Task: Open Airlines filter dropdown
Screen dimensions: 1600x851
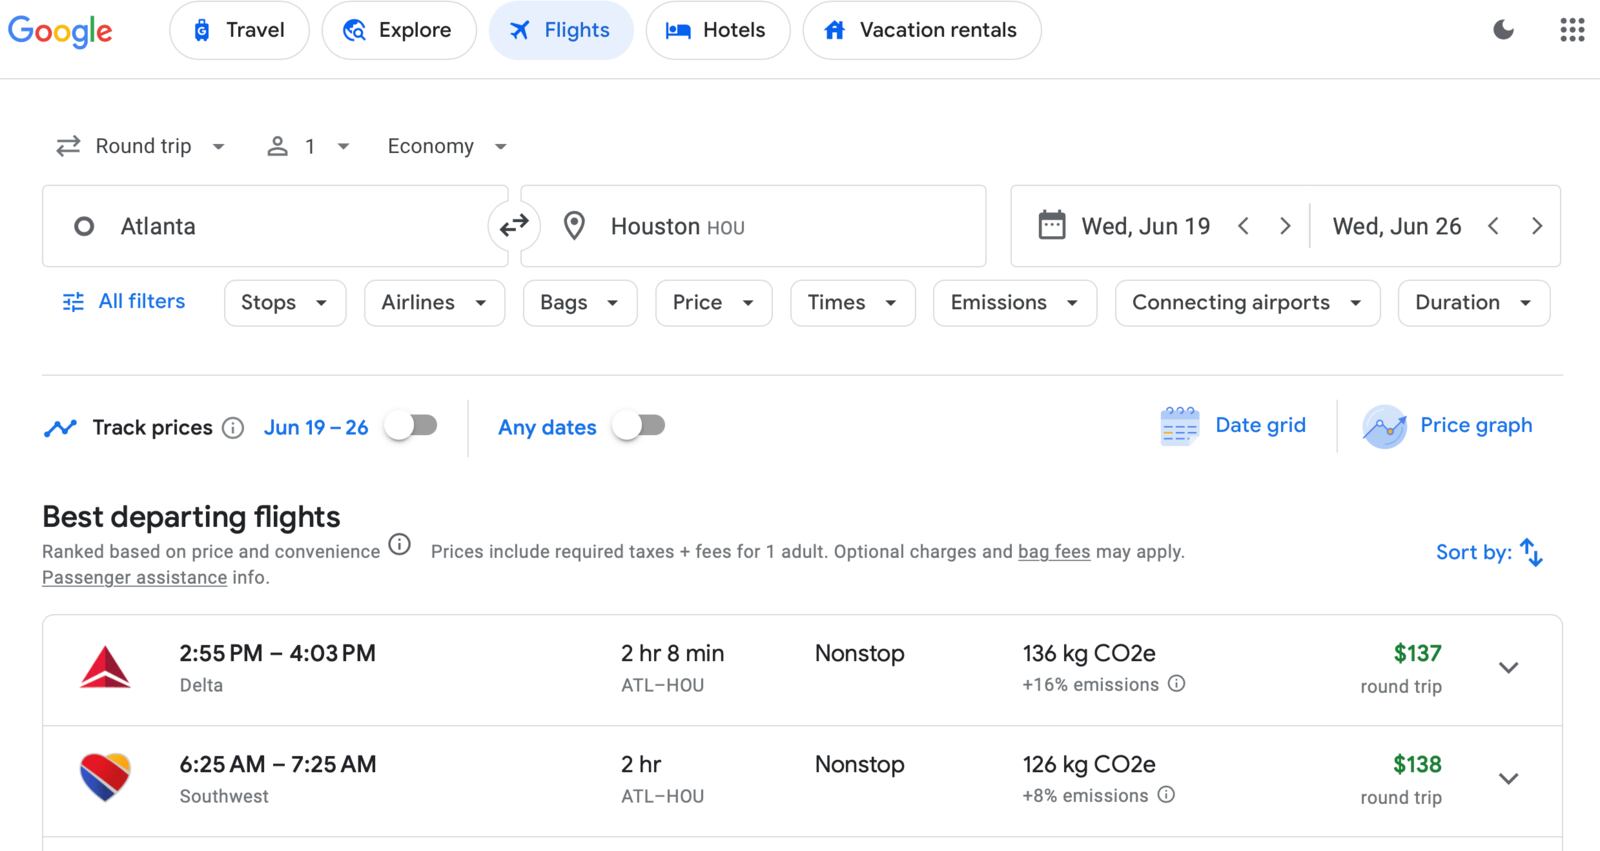Action: click(435, 303)
